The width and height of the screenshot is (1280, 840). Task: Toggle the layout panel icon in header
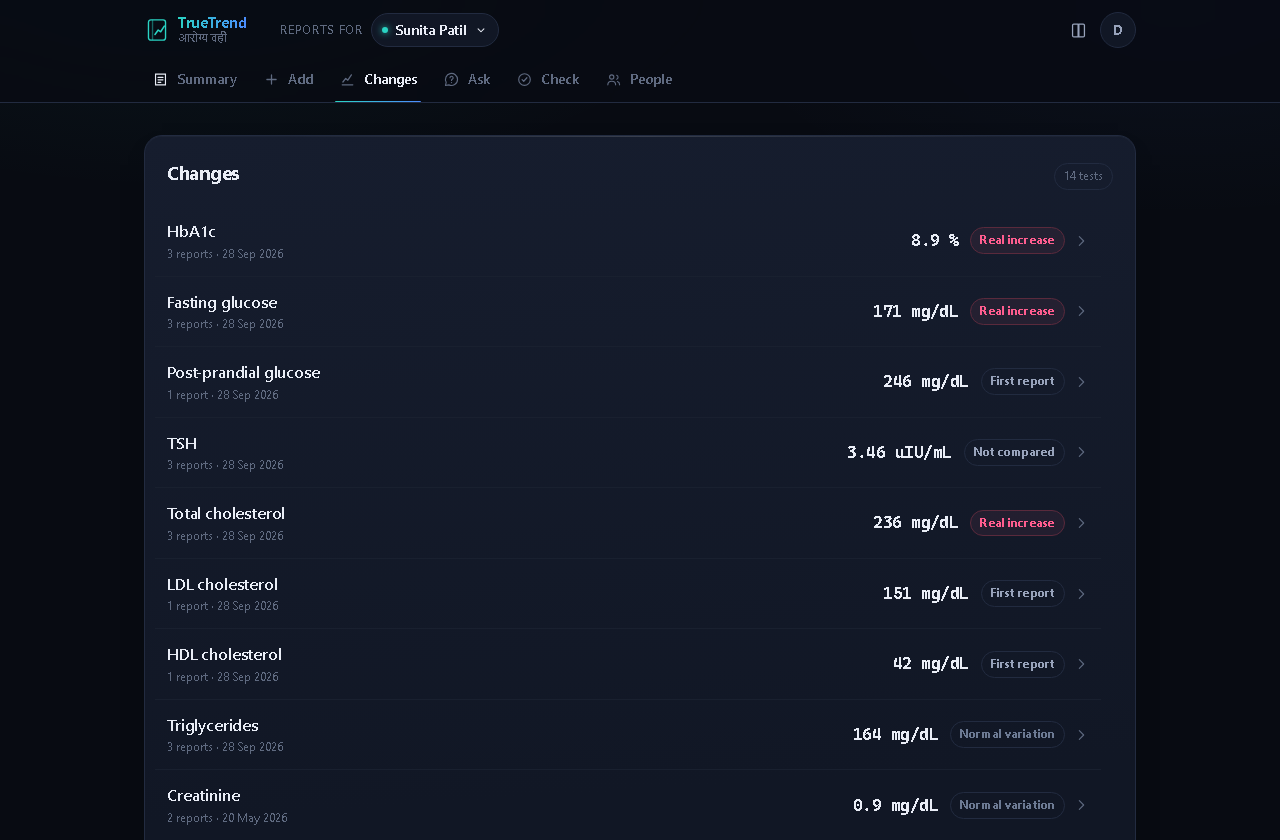pyautogui.click(x=1078, y=30)
